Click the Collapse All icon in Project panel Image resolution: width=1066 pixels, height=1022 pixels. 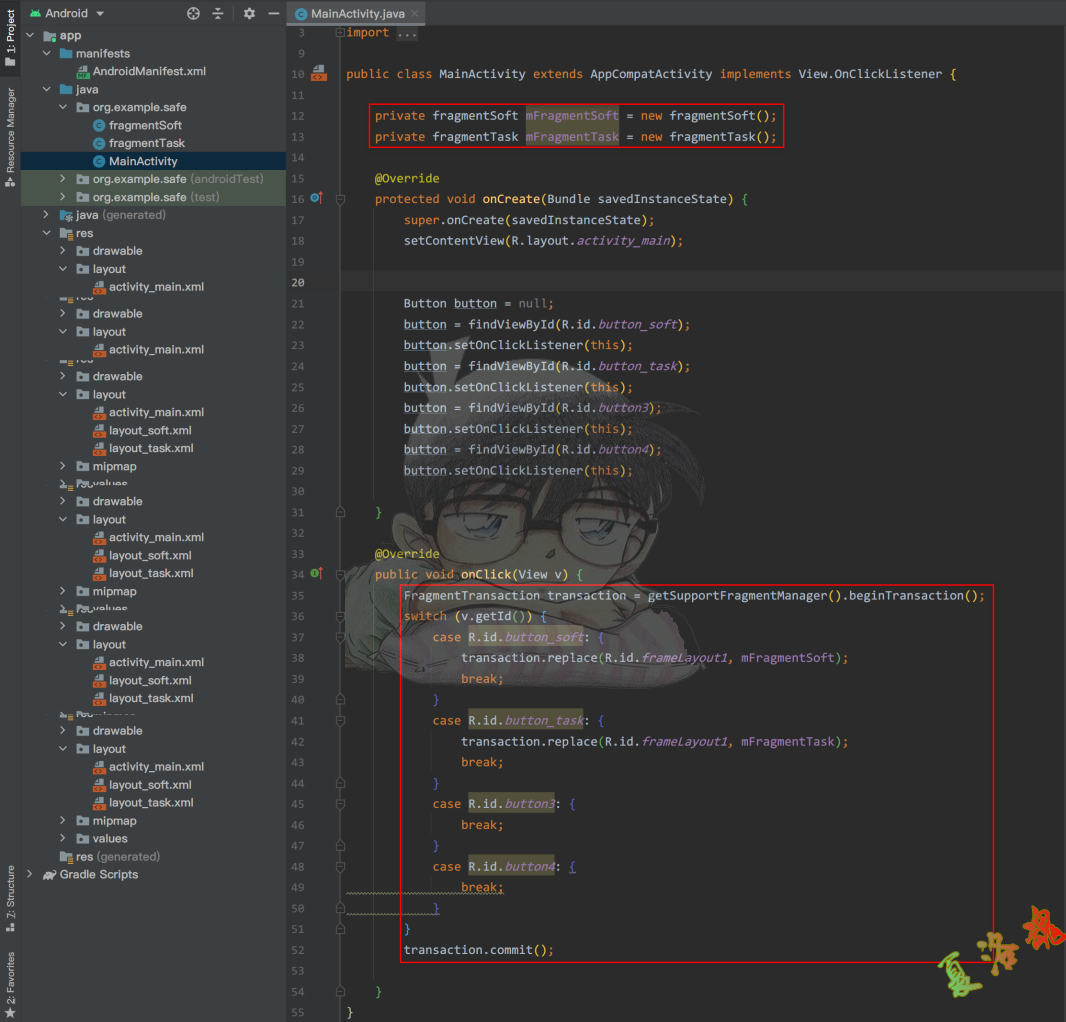click(x=219, y=13)
